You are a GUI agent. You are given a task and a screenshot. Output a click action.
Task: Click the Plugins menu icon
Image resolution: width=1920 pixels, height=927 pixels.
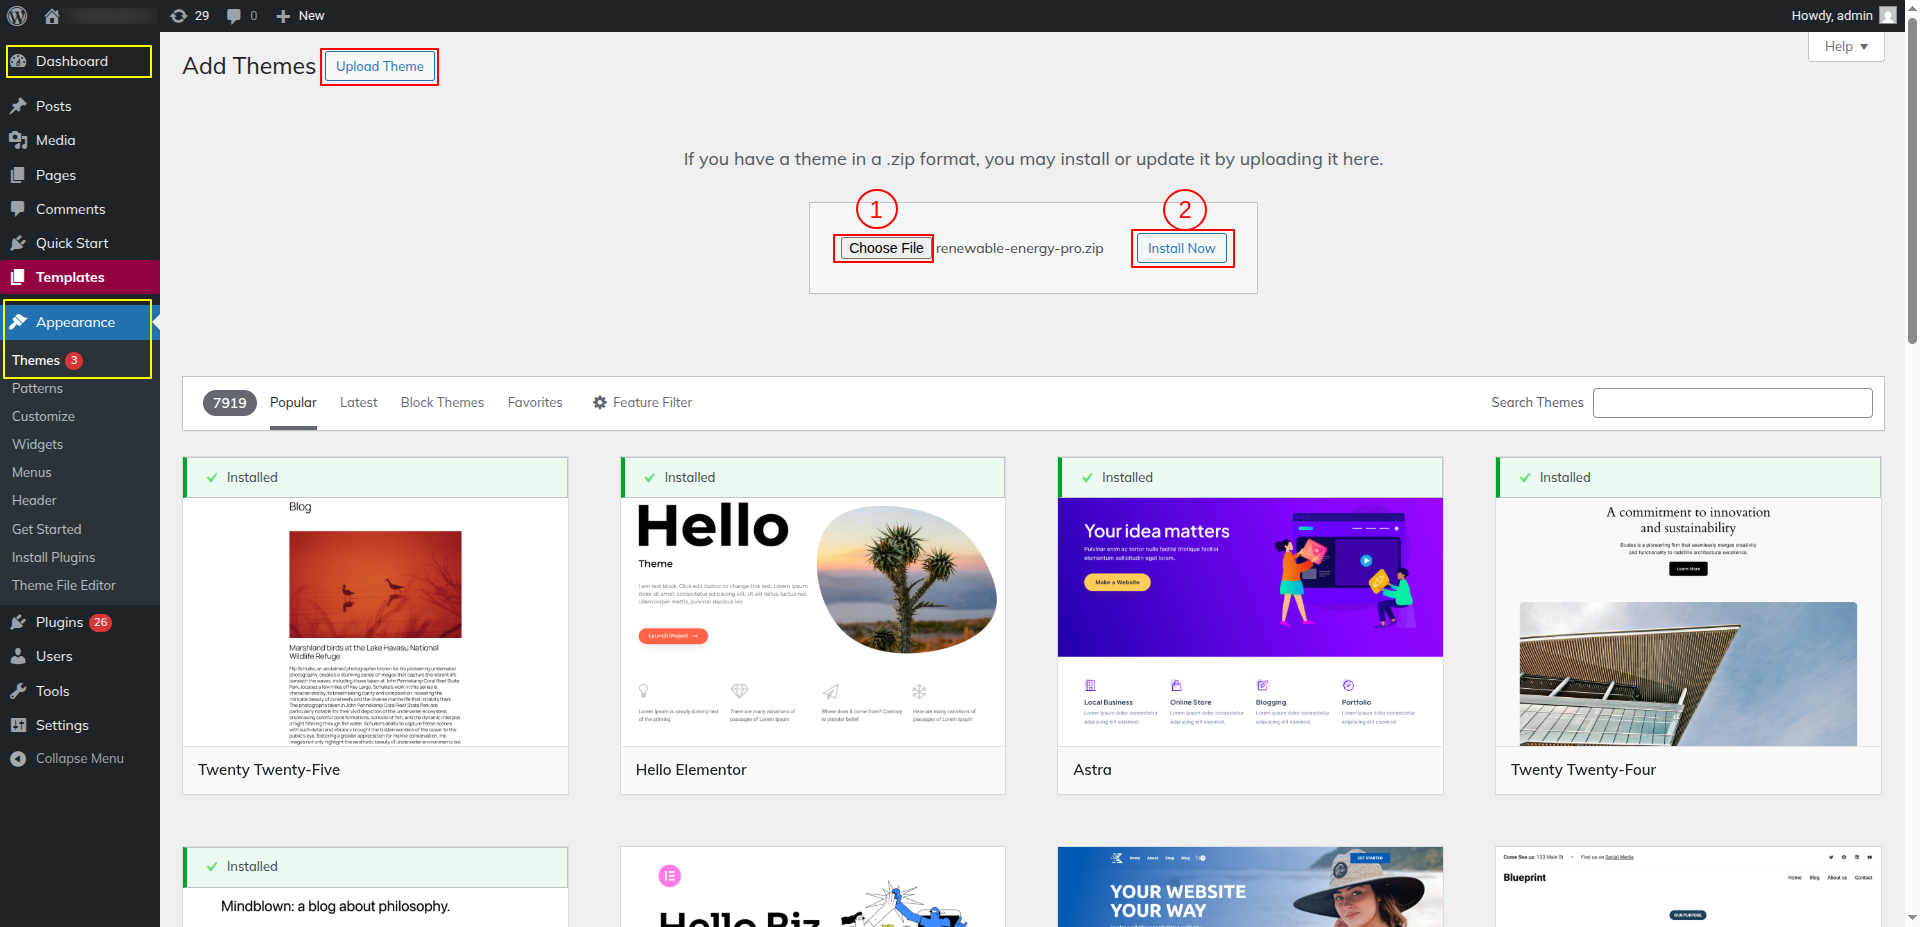pos(18,622)
